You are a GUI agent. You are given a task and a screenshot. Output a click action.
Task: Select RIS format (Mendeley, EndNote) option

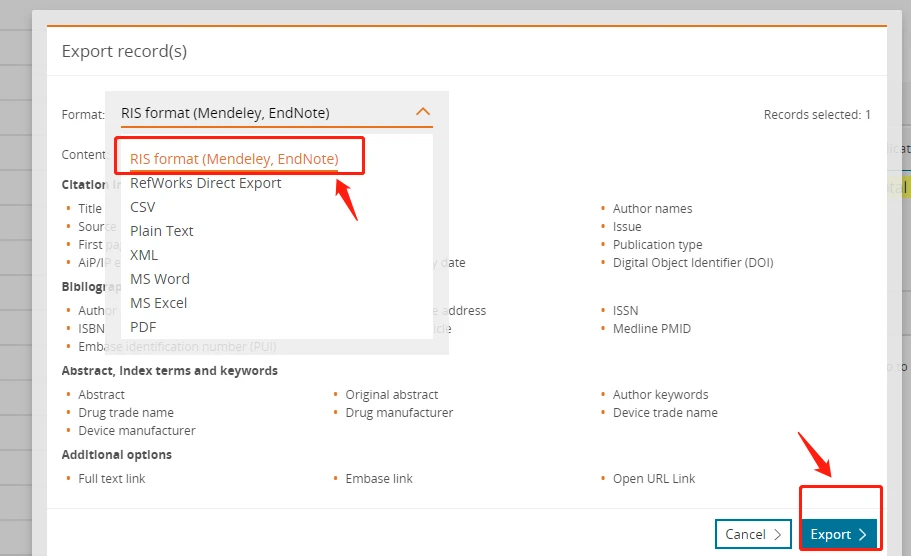click(234, 159)
